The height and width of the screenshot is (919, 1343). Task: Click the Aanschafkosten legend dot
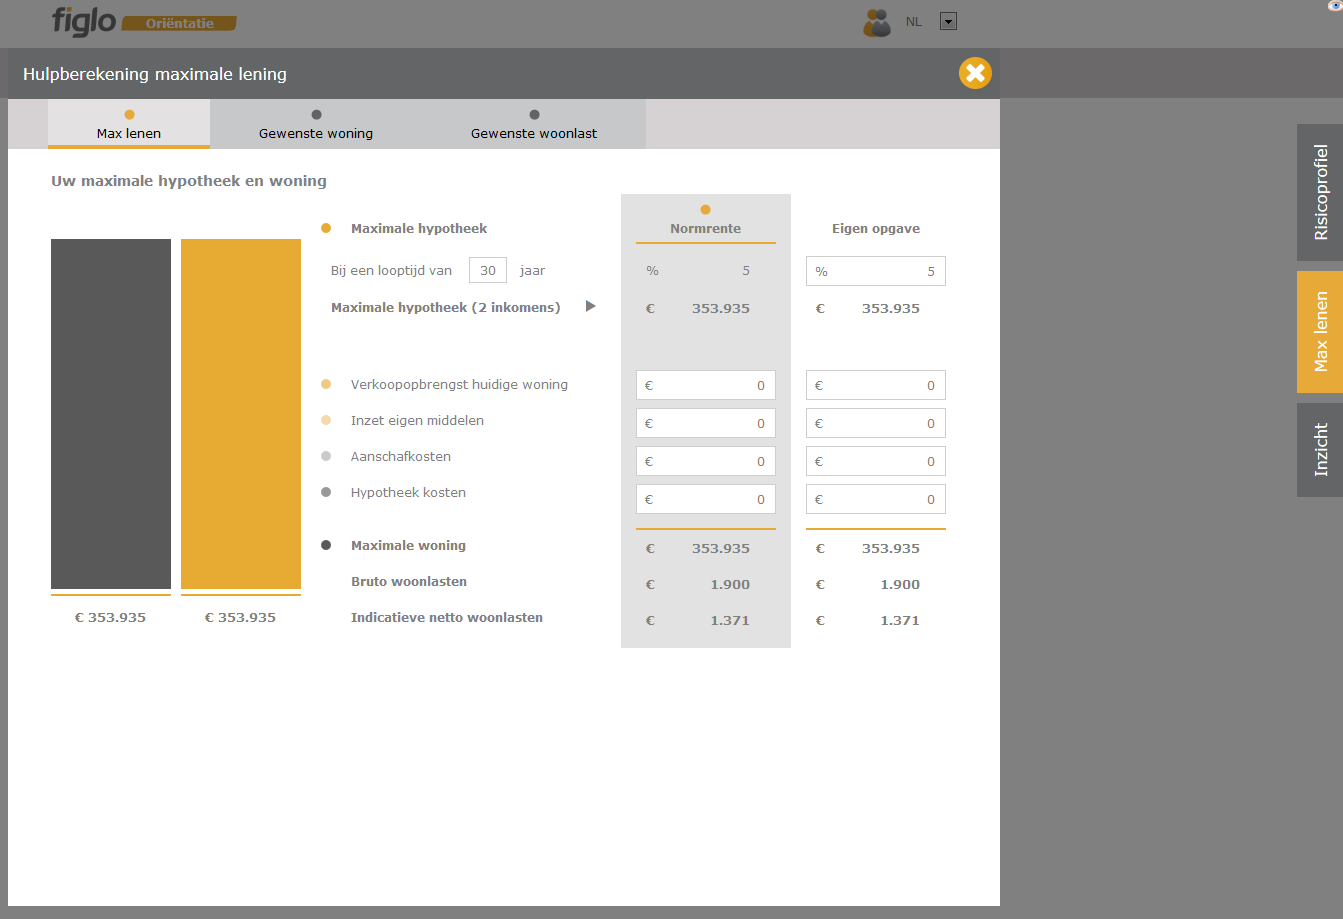point(326,456)
